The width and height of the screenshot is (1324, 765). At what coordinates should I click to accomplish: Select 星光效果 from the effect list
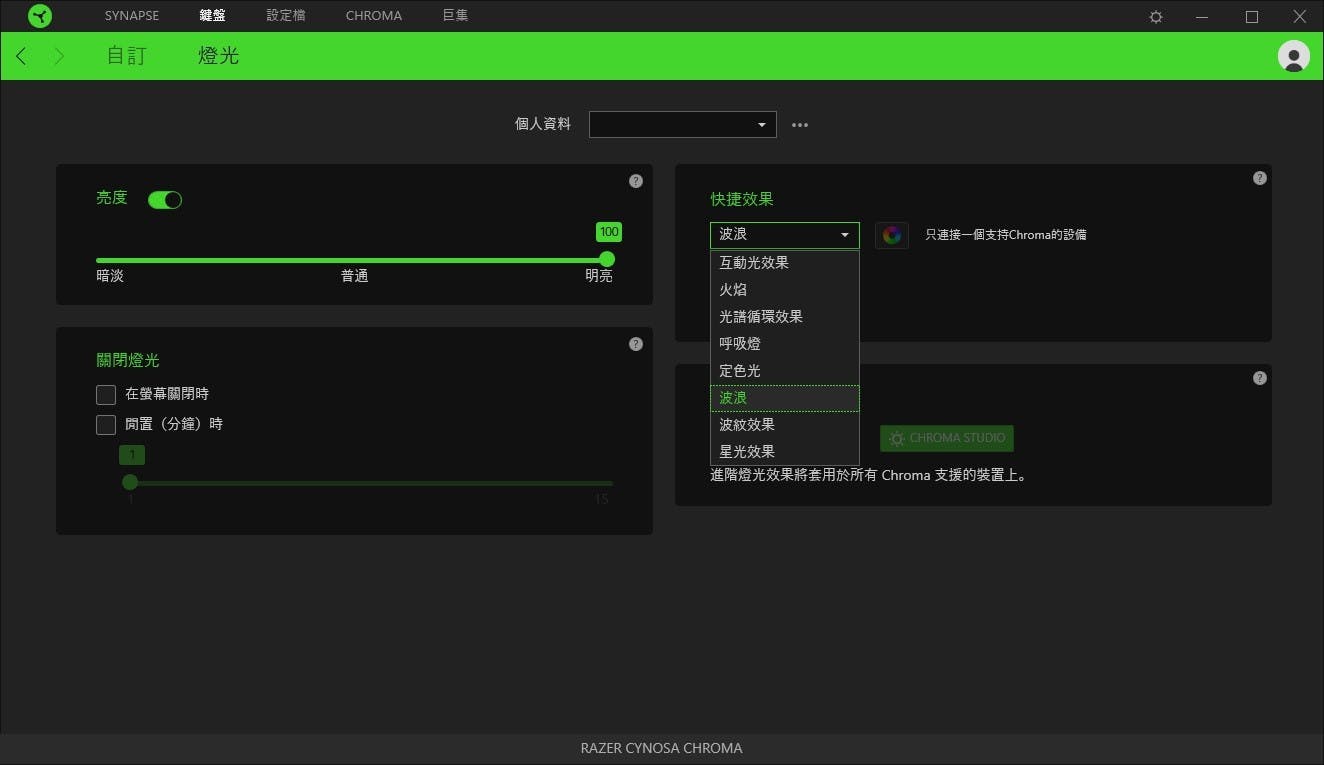point(785,452)
